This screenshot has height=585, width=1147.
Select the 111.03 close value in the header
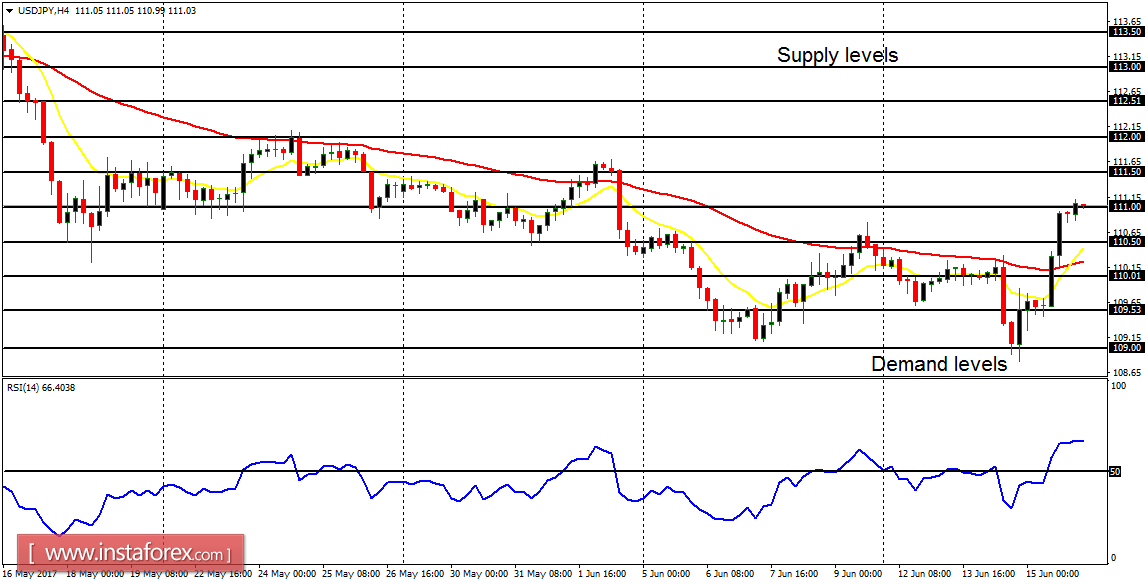(x=183, y=11)
